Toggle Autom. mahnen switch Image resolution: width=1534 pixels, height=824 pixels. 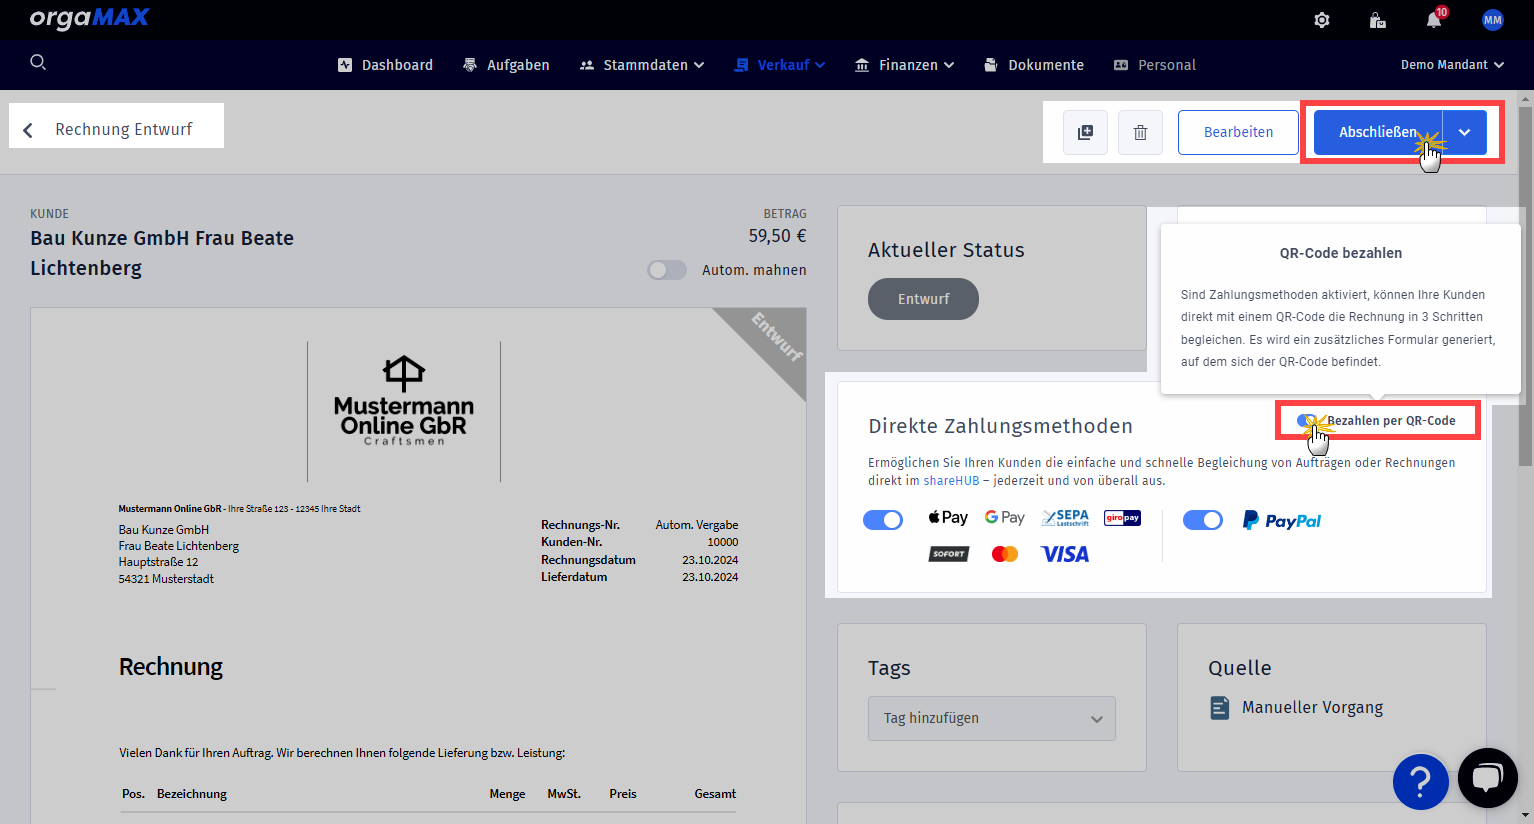tap(667, 270)
